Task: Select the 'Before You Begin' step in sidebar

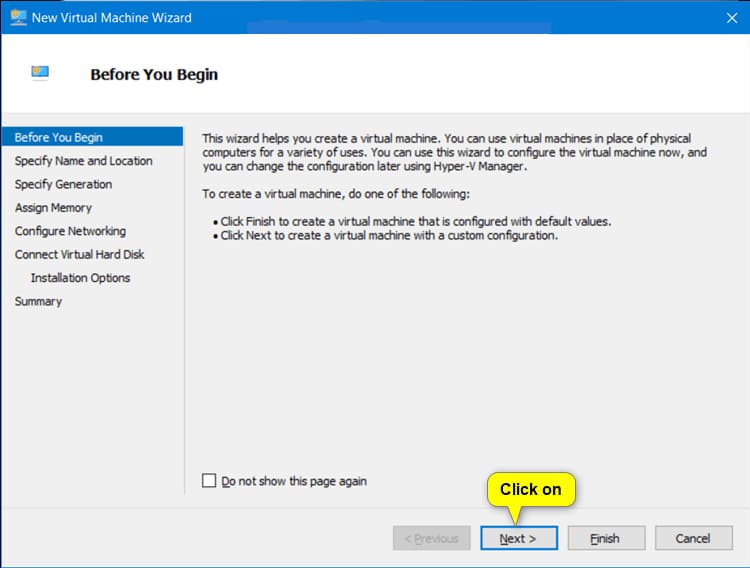Action: point(59,137)
